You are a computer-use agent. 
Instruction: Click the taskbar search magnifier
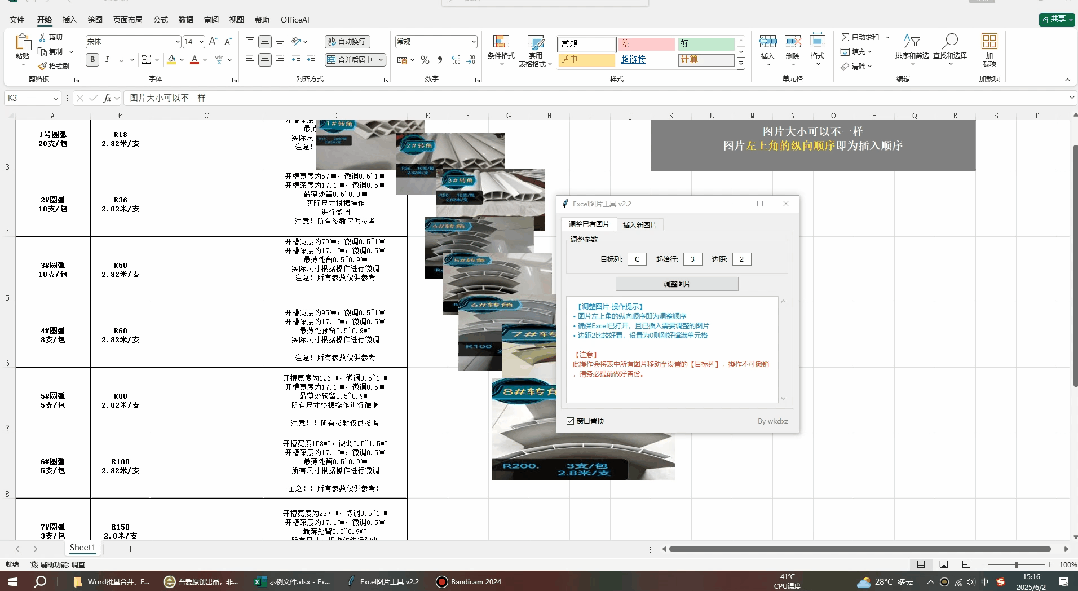point(40,581)
